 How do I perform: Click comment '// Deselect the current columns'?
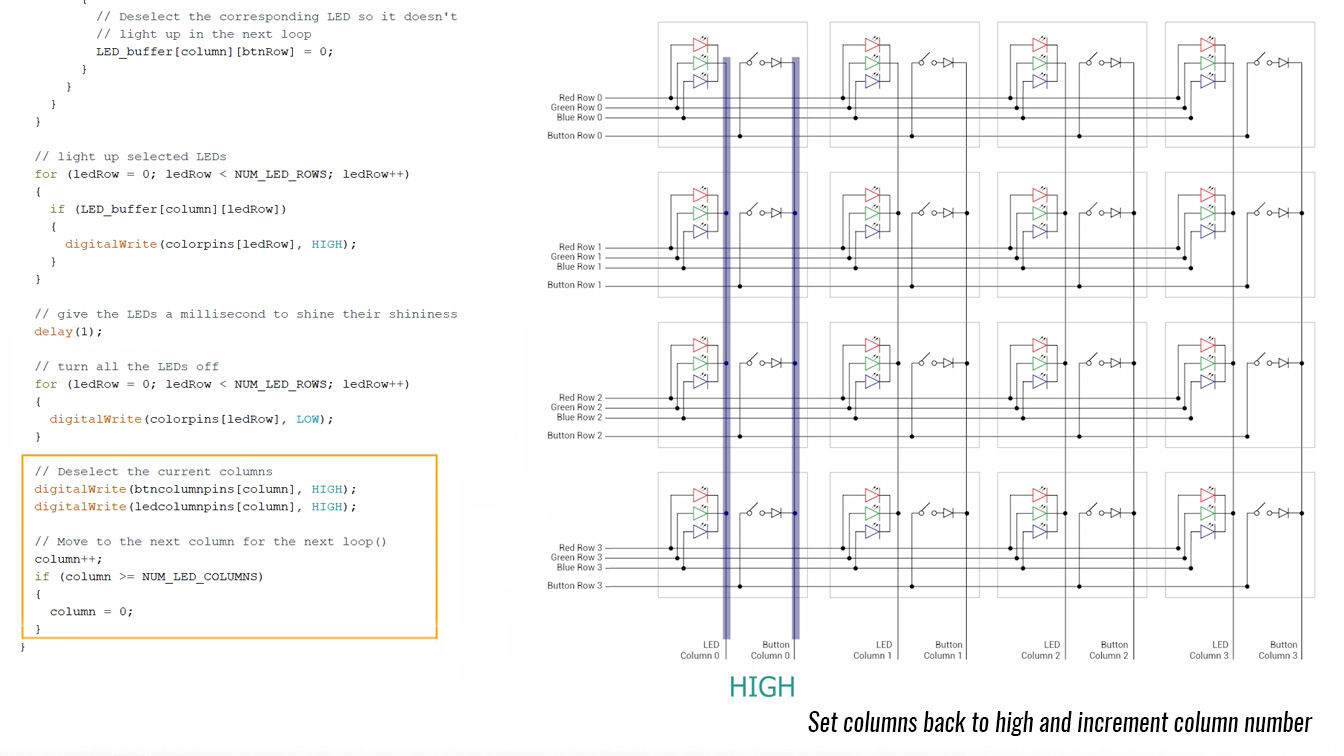153,471
